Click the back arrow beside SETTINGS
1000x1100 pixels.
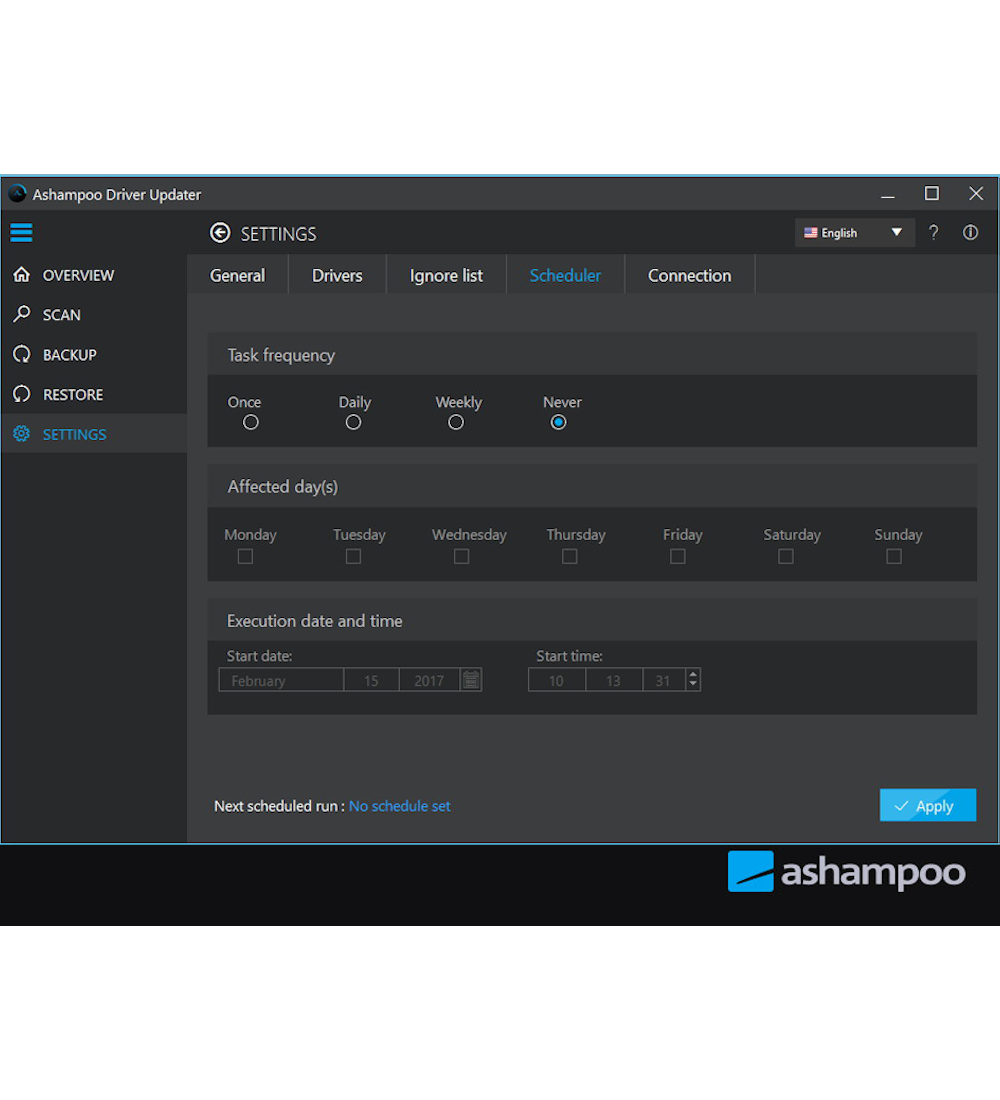point(220,233)
